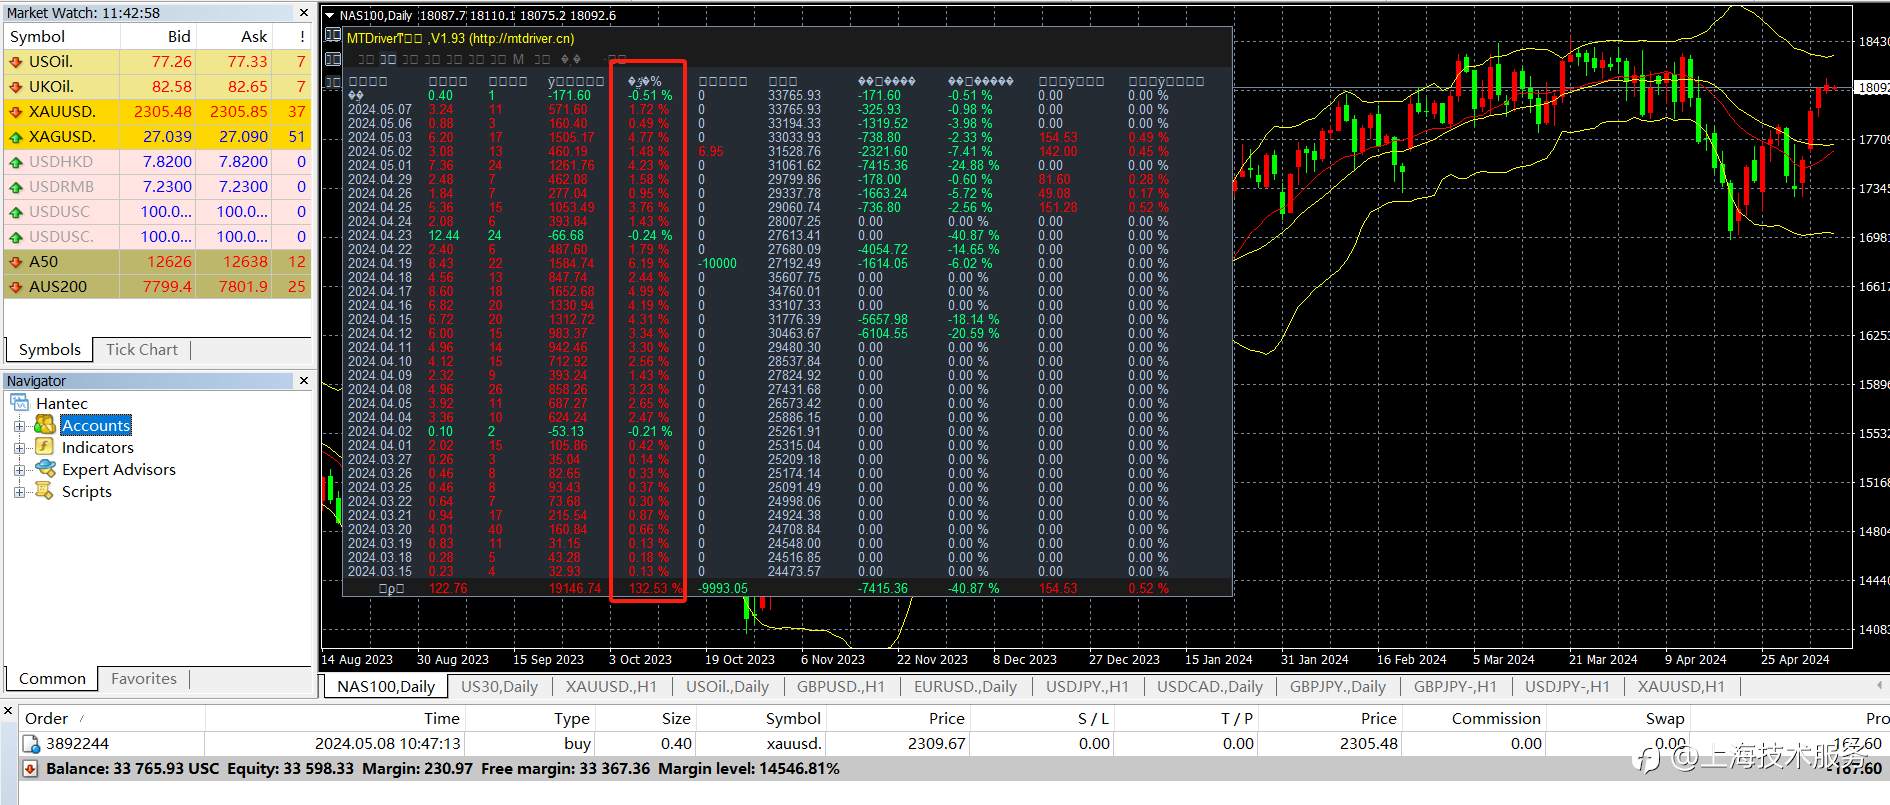Click the USOil. symbol arrow icon
The height and width of the screenshot is (805, 1890).
click(x=16, y=62)
